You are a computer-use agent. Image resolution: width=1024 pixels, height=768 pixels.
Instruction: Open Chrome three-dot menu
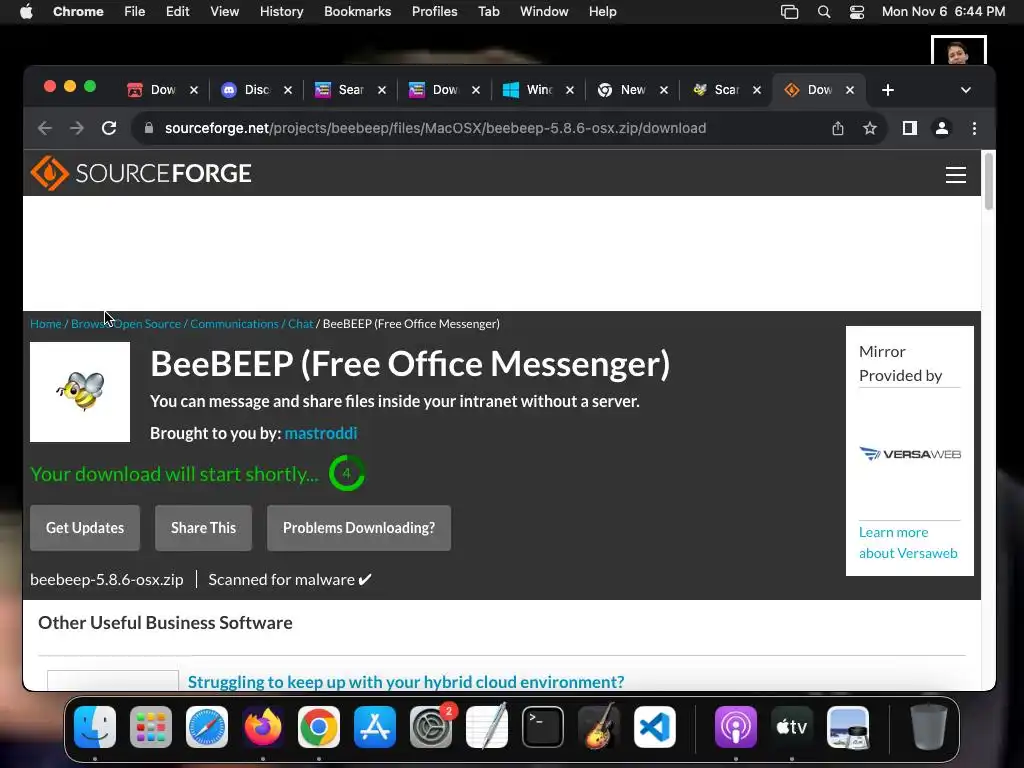974,128
